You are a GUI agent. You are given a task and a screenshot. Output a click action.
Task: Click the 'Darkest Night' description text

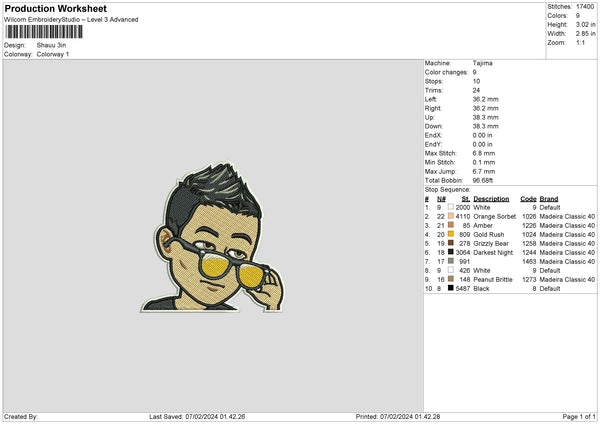(x=493, y=252)
